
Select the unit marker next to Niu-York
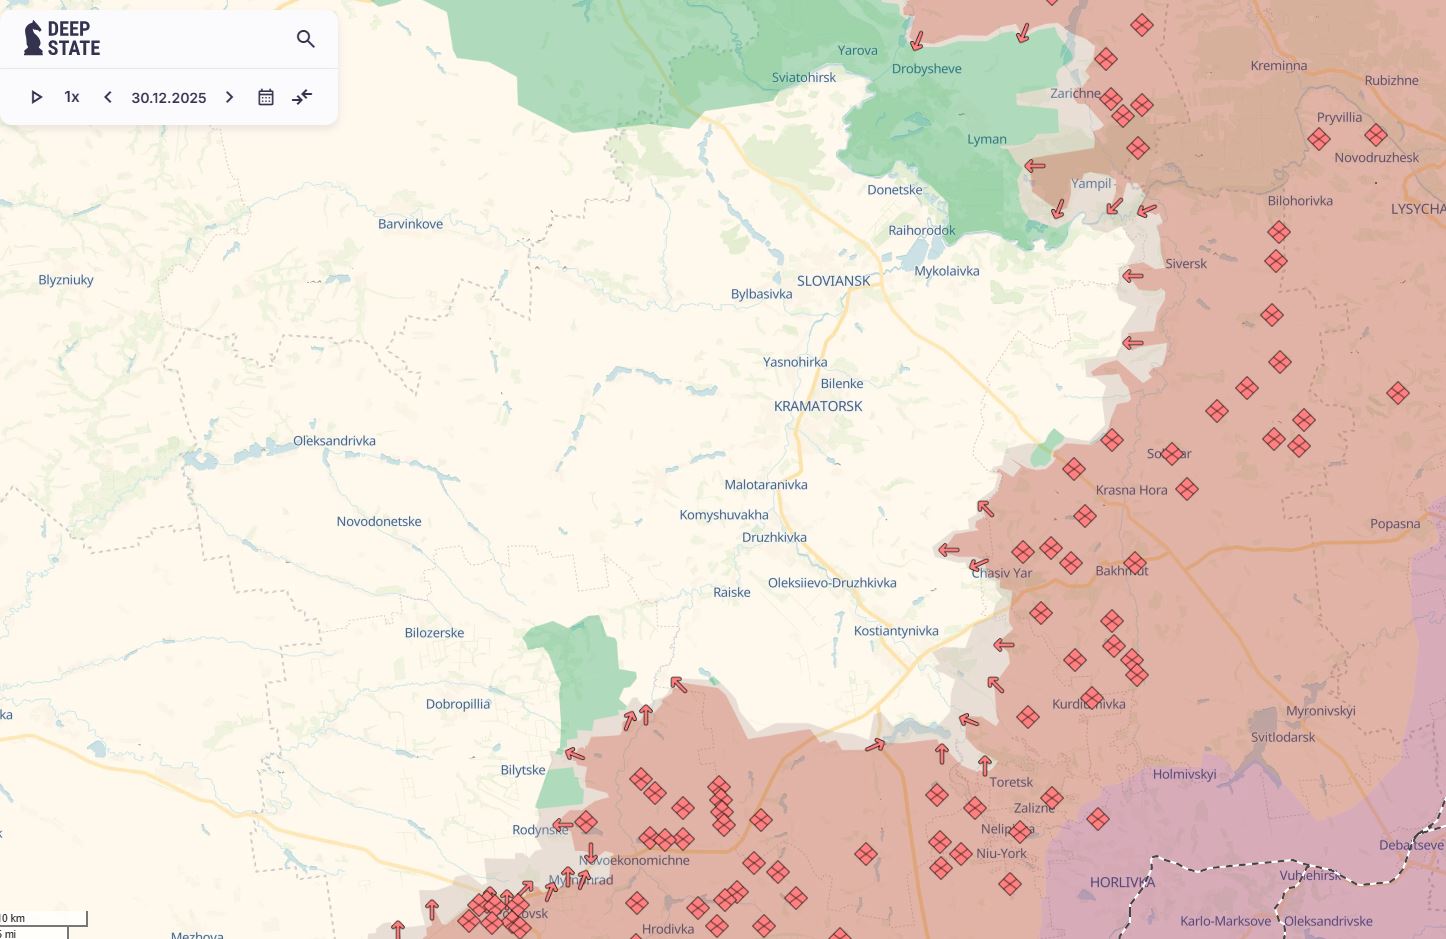point(961,854)
